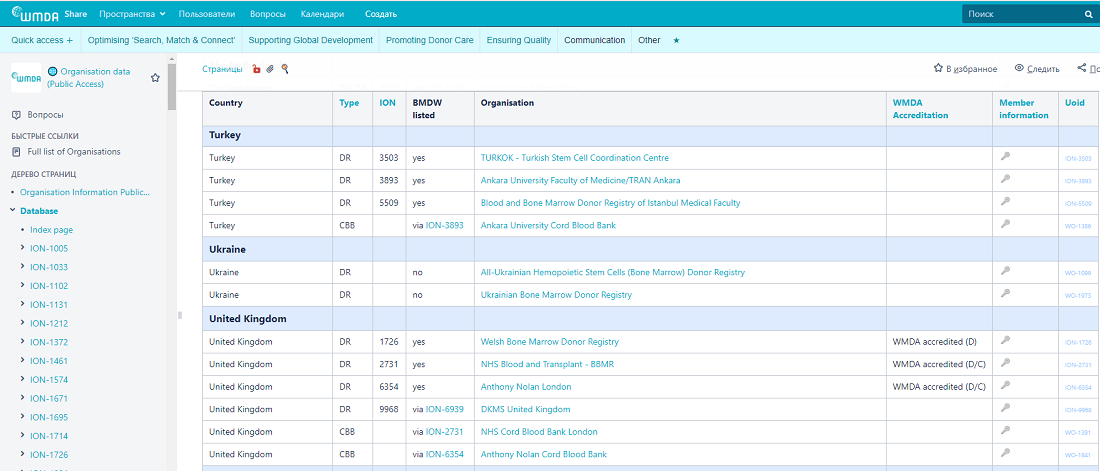Click the WMDA Share logo in header
This screenshot has width=1100, height=471.
(x=50, y=13)
